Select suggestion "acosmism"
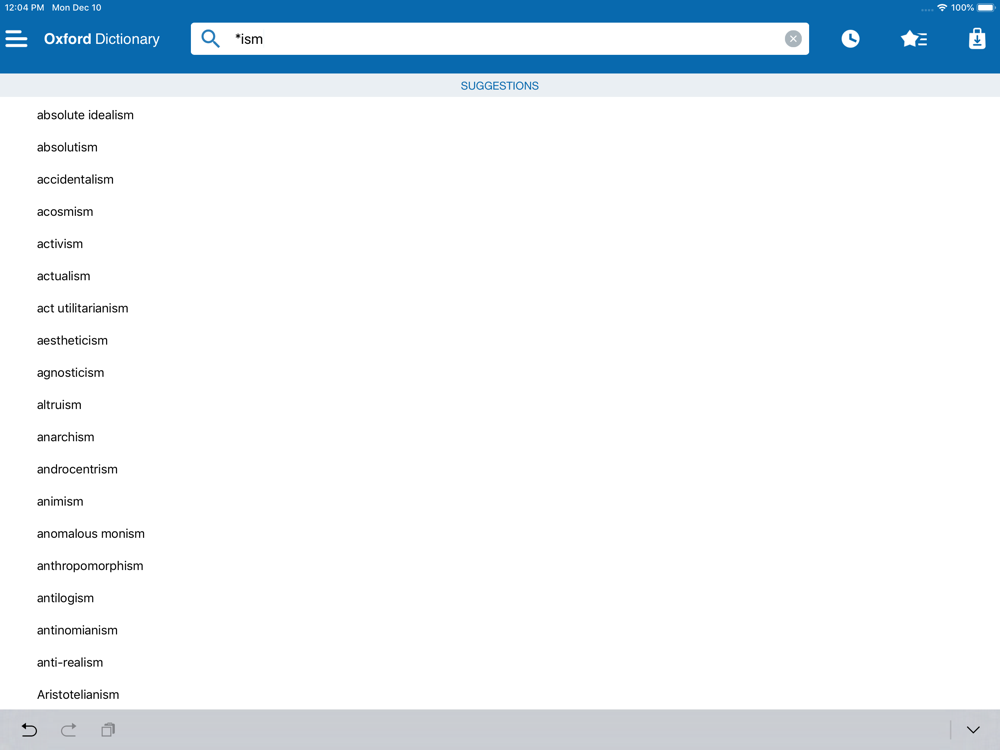 pos(500,212)
